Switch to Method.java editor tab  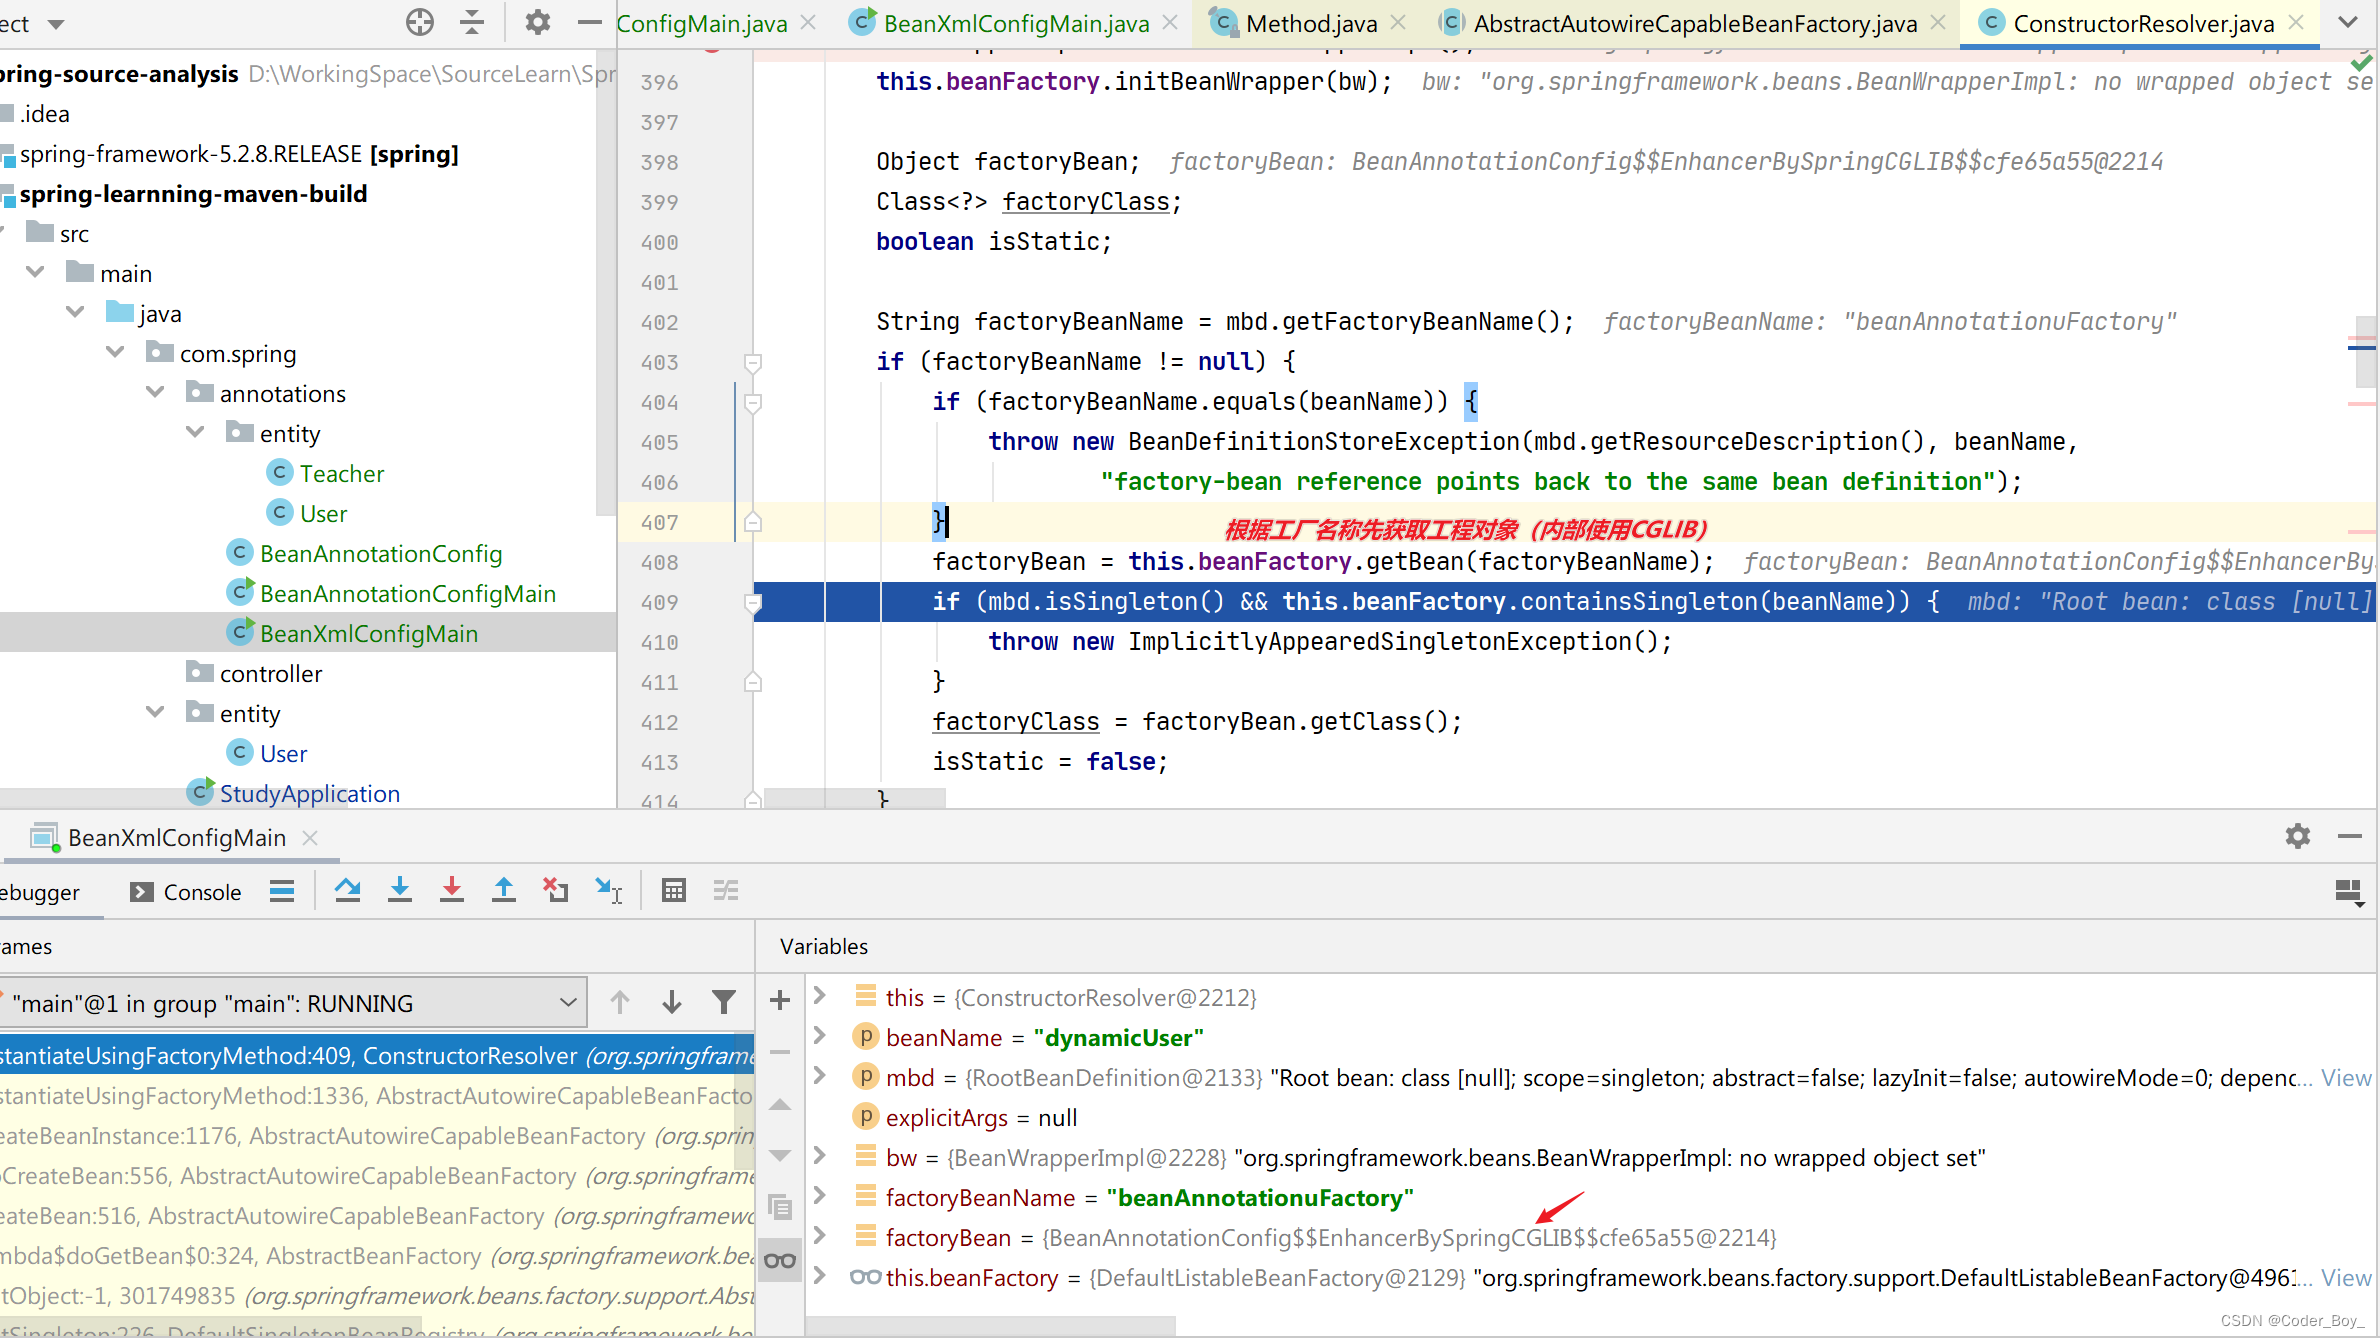point(1311,23)
